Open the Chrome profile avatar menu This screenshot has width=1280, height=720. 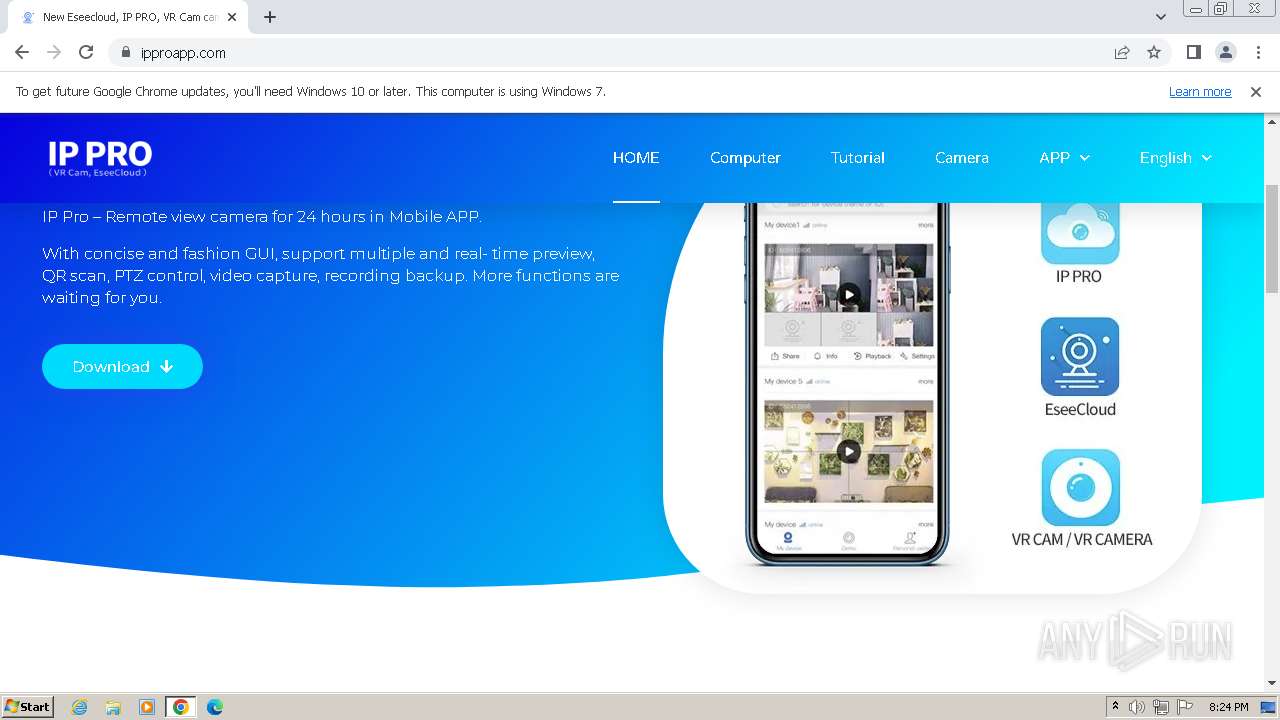[x=1225, y=52]
